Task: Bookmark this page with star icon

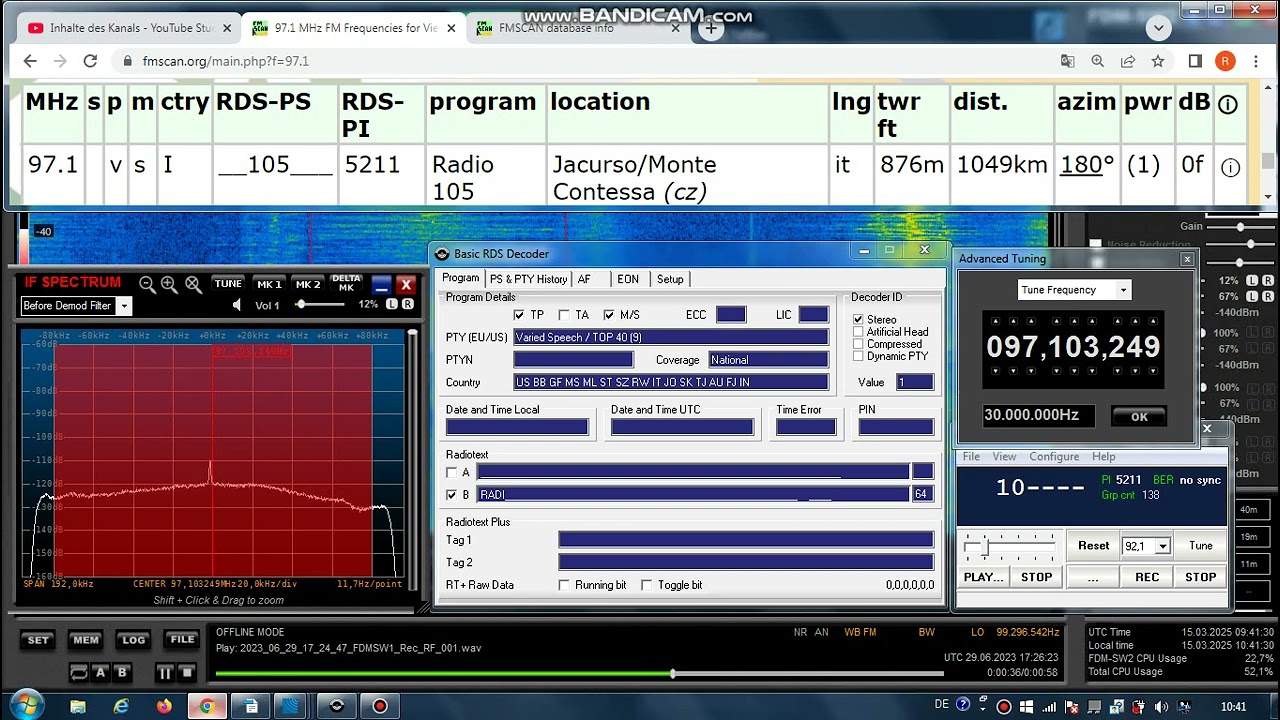Action: [1157, 61]
